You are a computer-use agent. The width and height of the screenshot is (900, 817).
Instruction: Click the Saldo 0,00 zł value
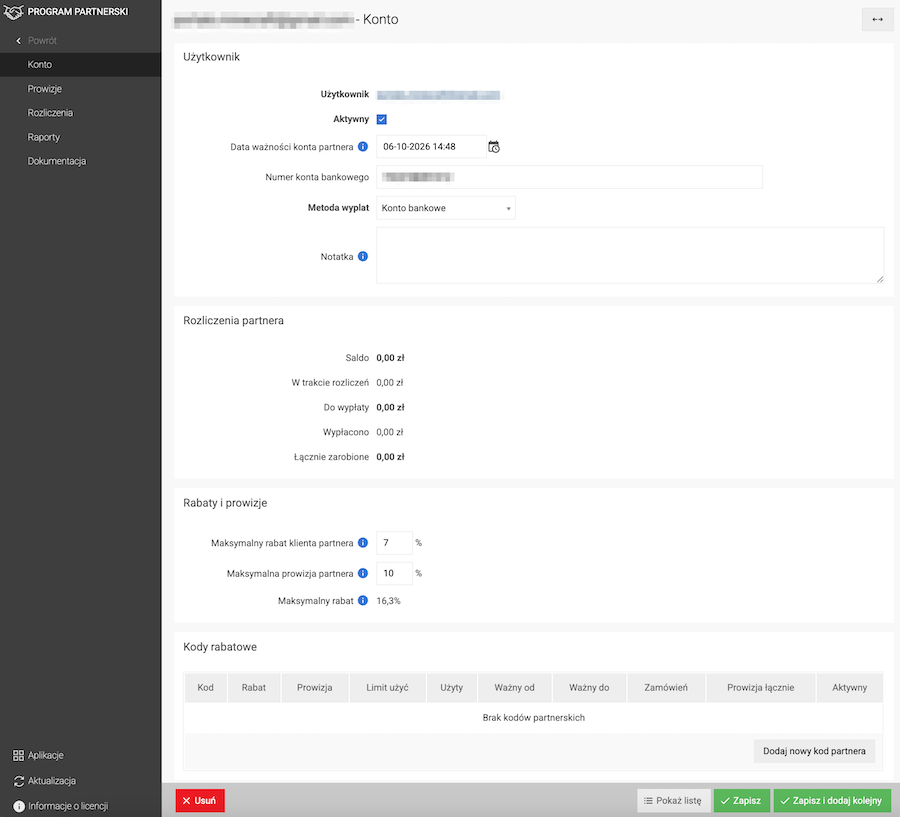pyautogui.click(x=390, y=358)
